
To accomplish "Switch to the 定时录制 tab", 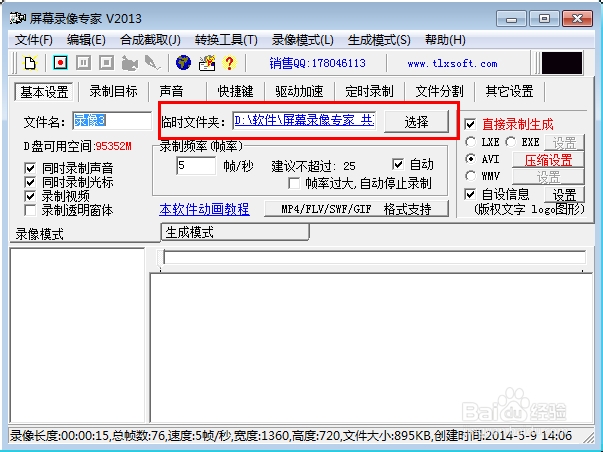I will 369,92.
